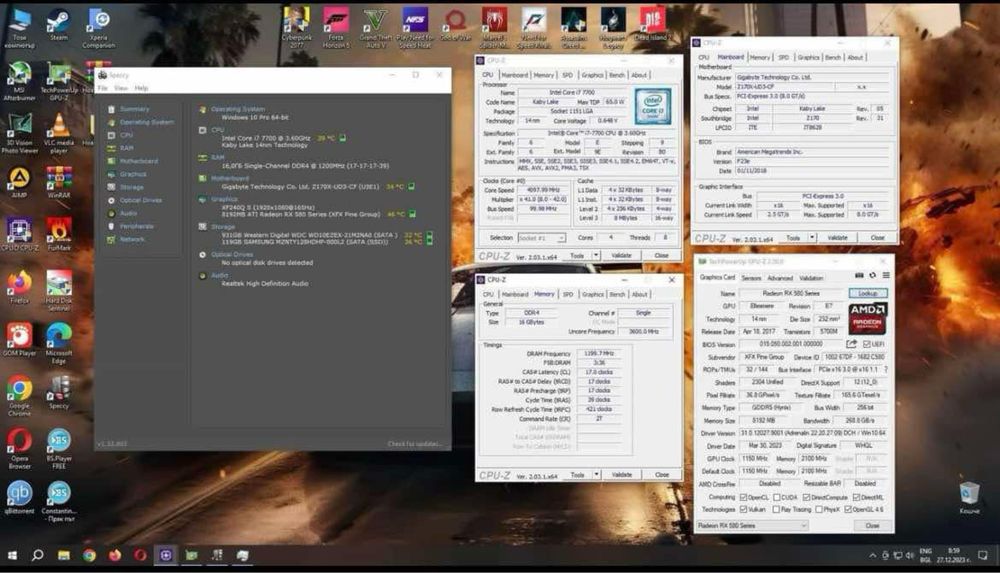Open the Radeon RX 580 Series card dropdown
The image size is (1000, 573).
click(752, 526)
